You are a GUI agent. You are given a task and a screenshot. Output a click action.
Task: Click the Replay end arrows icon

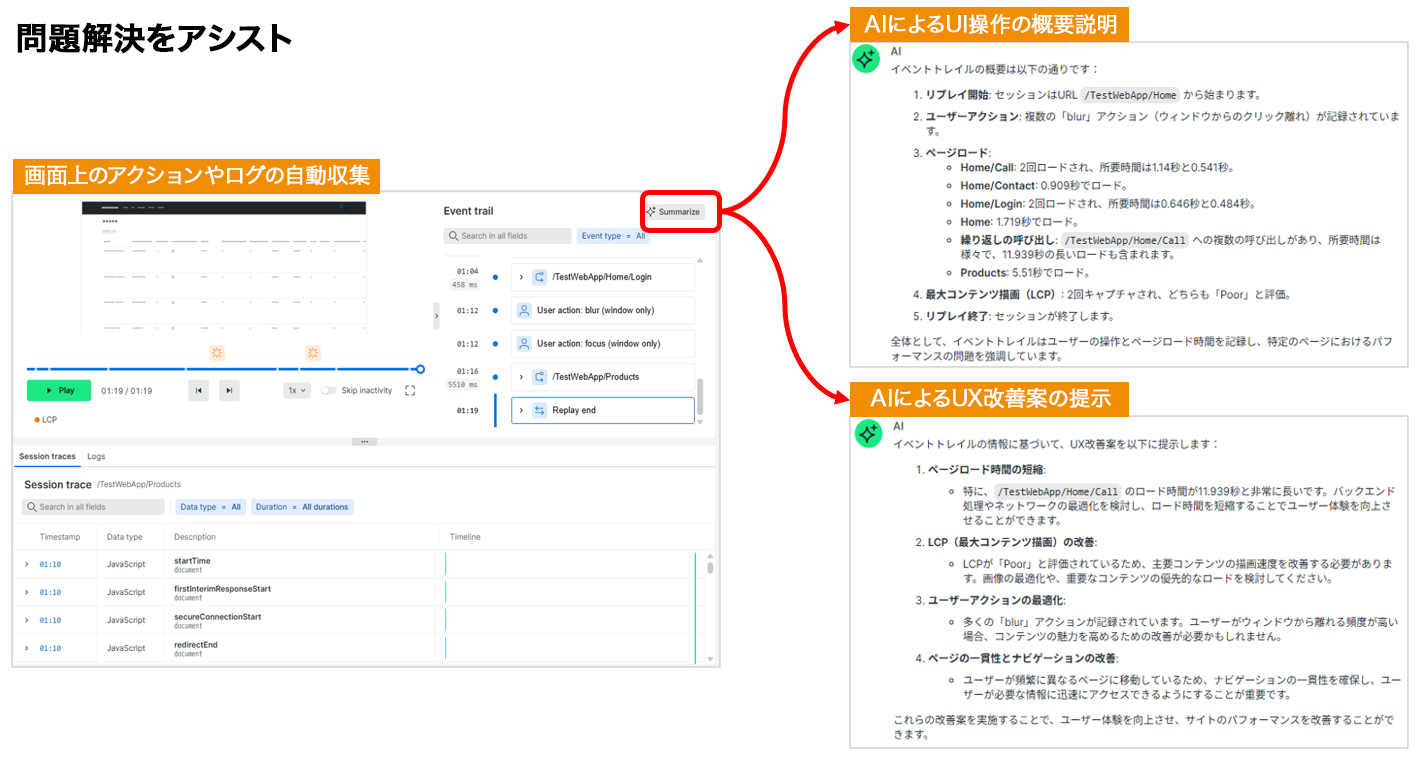(x=540, y=410)
